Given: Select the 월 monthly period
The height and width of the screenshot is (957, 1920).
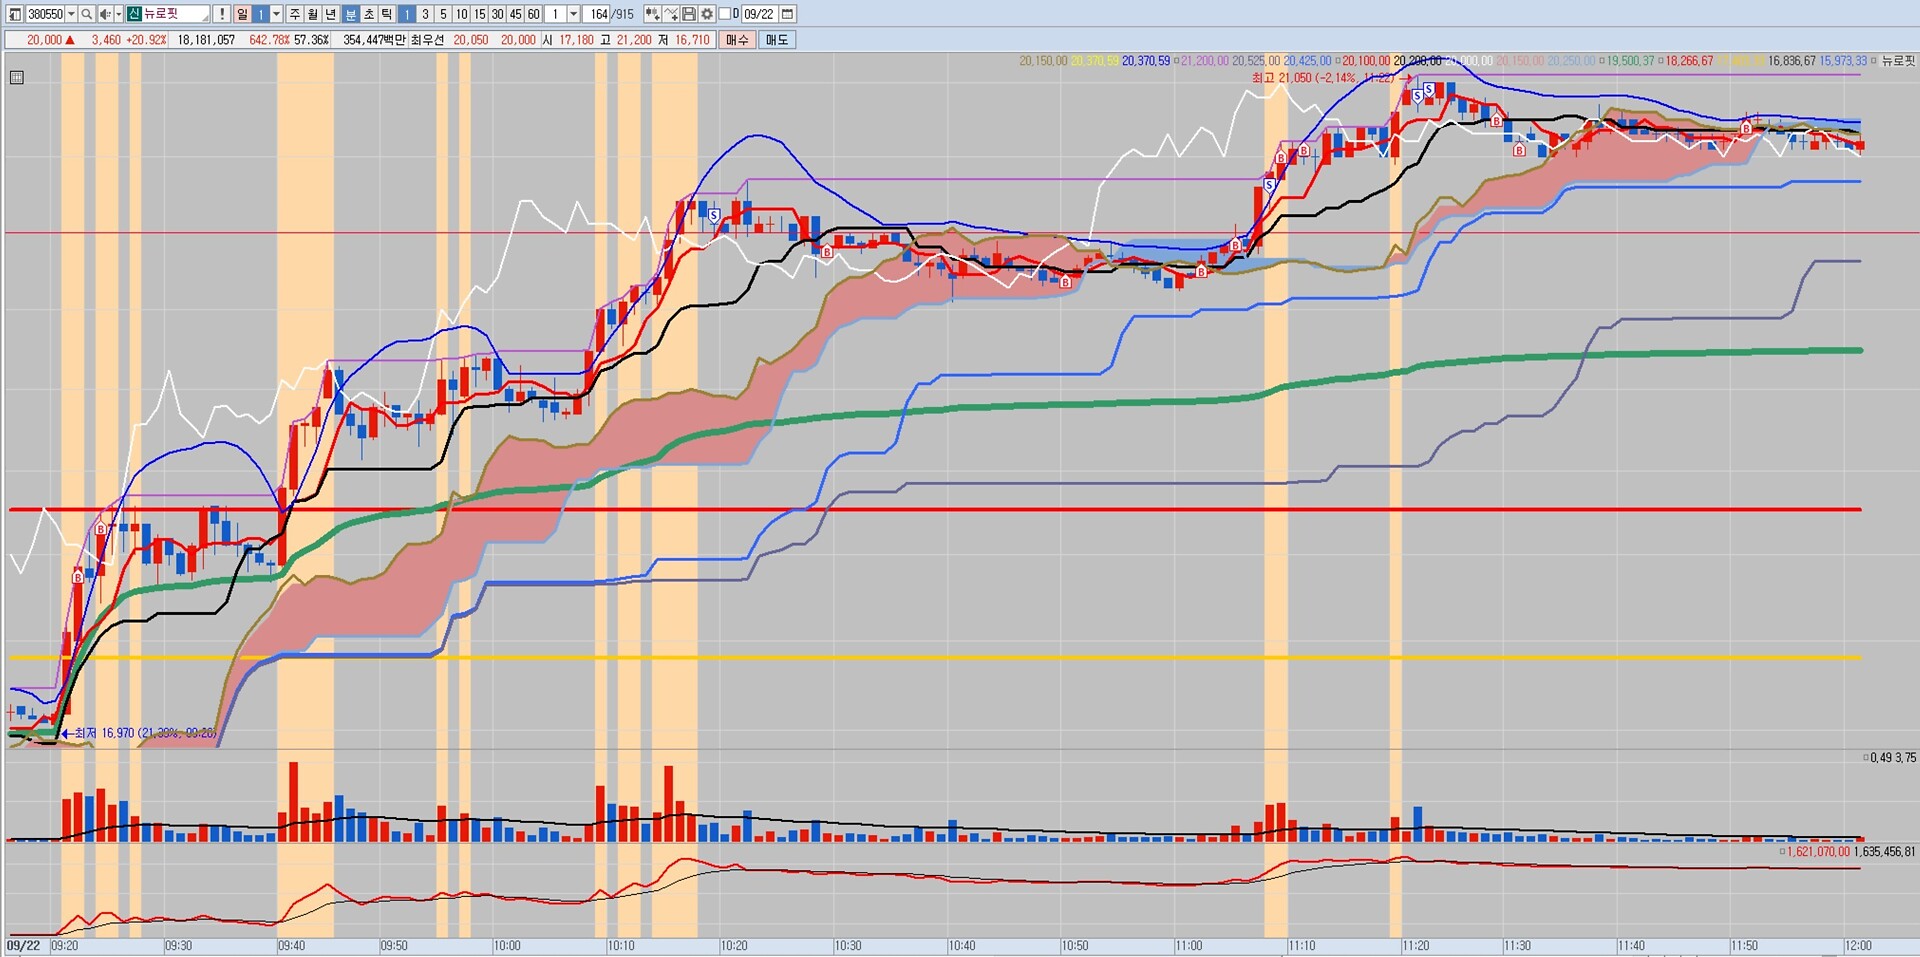Looking at the screenshot, I should point(313,14).
